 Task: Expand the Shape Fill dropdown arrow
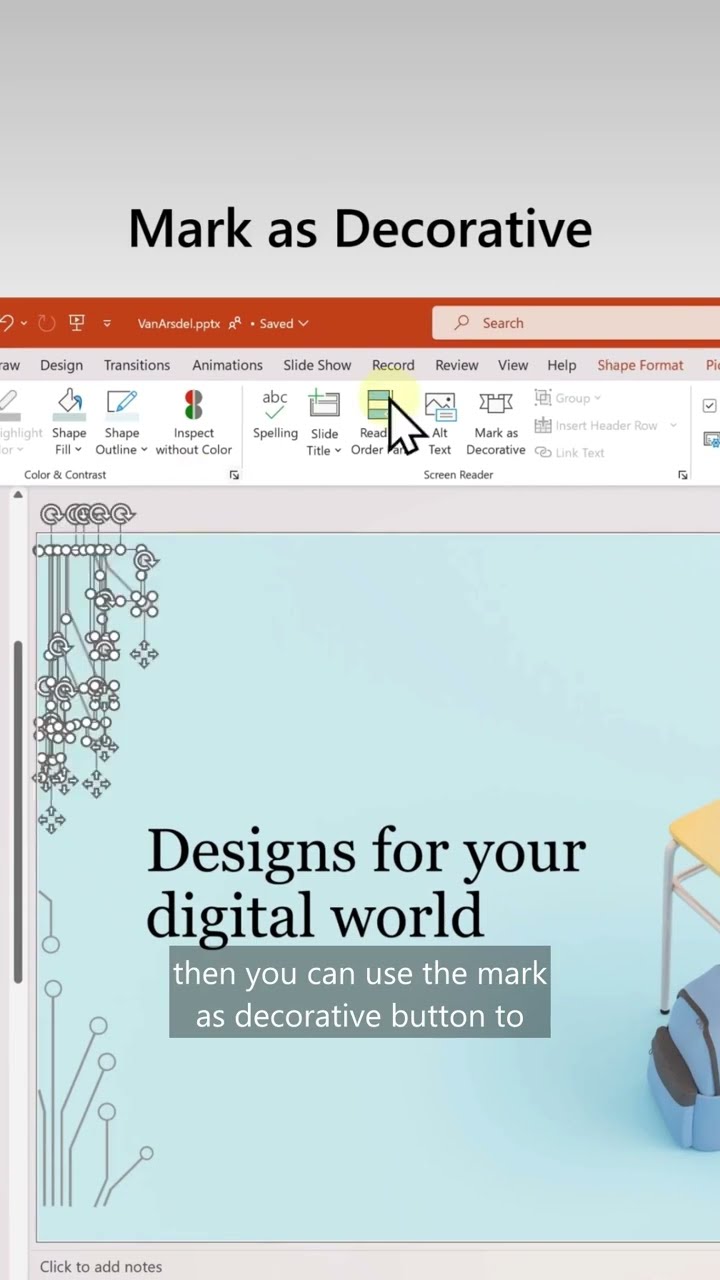pos(79,450)
